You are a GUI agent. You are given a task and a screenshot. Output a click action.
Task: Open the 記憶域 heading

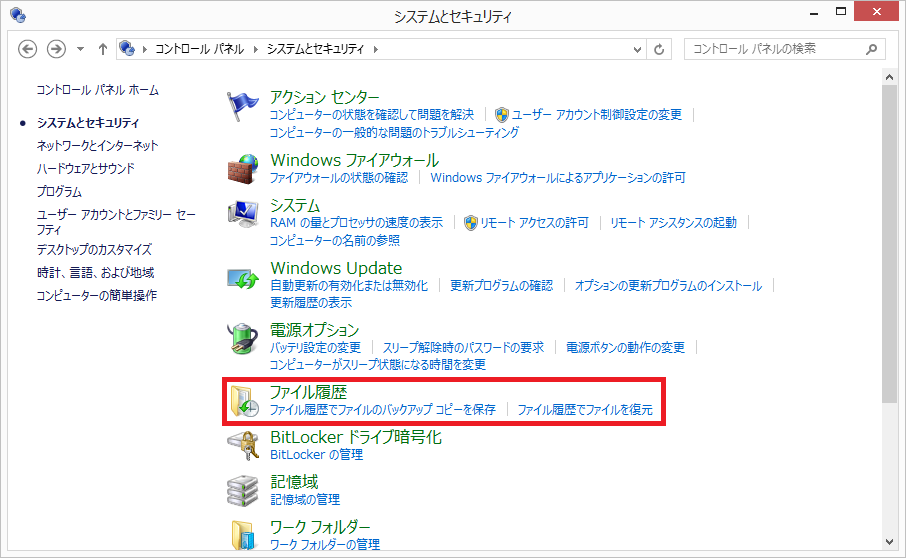(x=294, y=482)
